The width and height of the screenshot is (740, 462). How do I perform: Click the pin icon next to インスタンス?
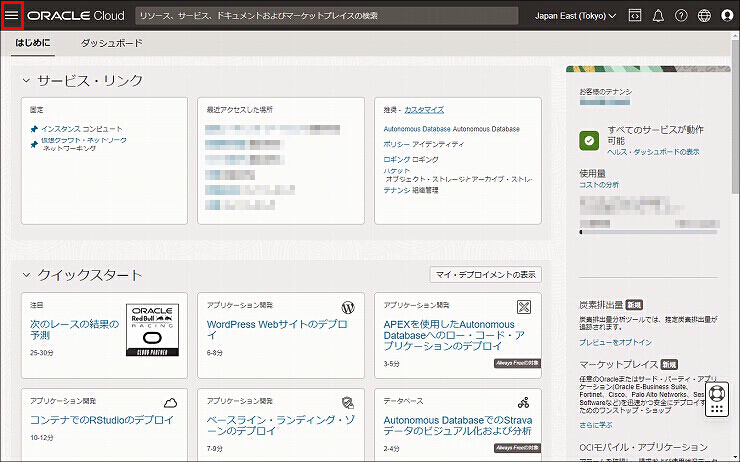[34, 129]
